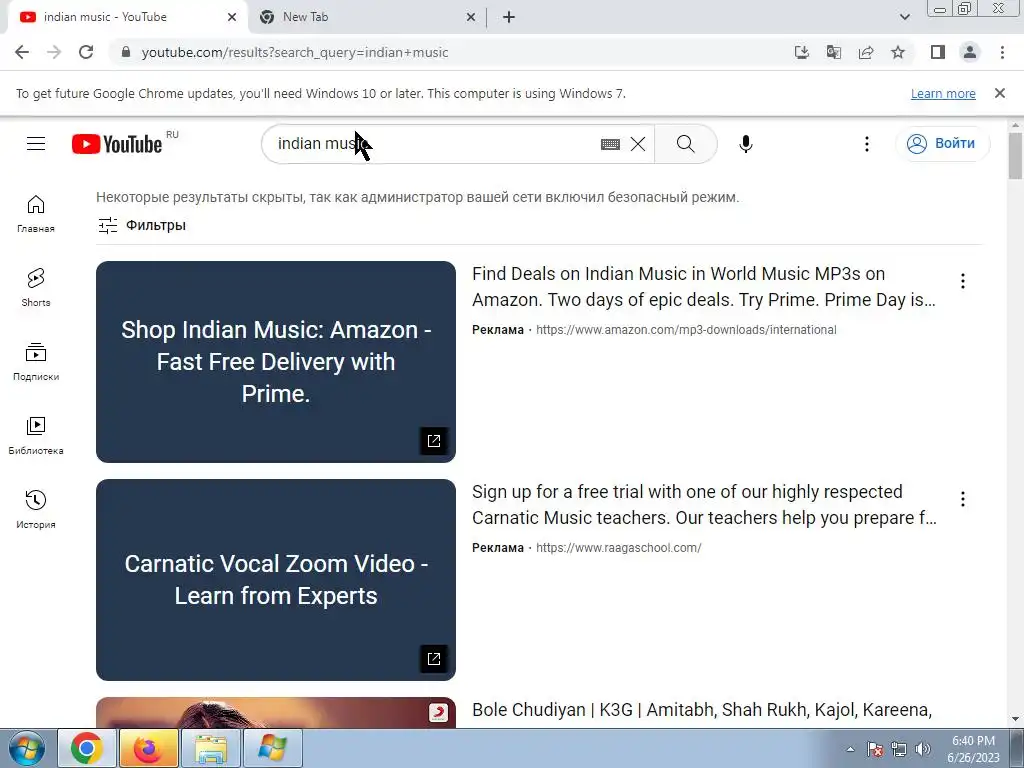Image resolution: width=1024 pixels, height=768 pixels.
Task: Open Chrome's three-dot main menu
Action: pos(1002,52)
